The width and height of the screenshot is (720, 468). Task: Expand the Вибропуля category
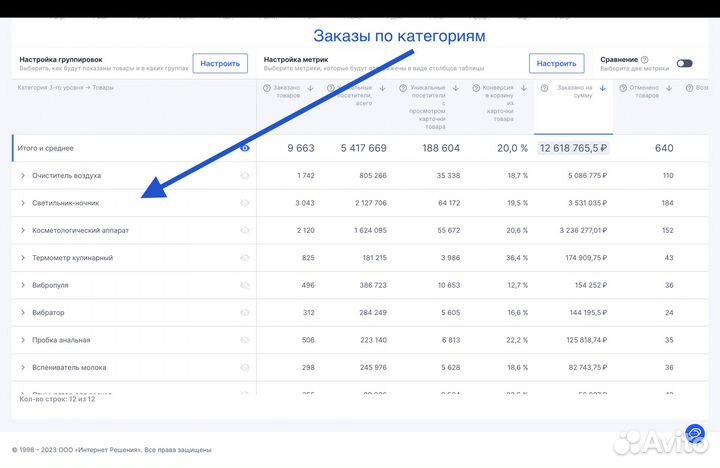pos(22,285)
